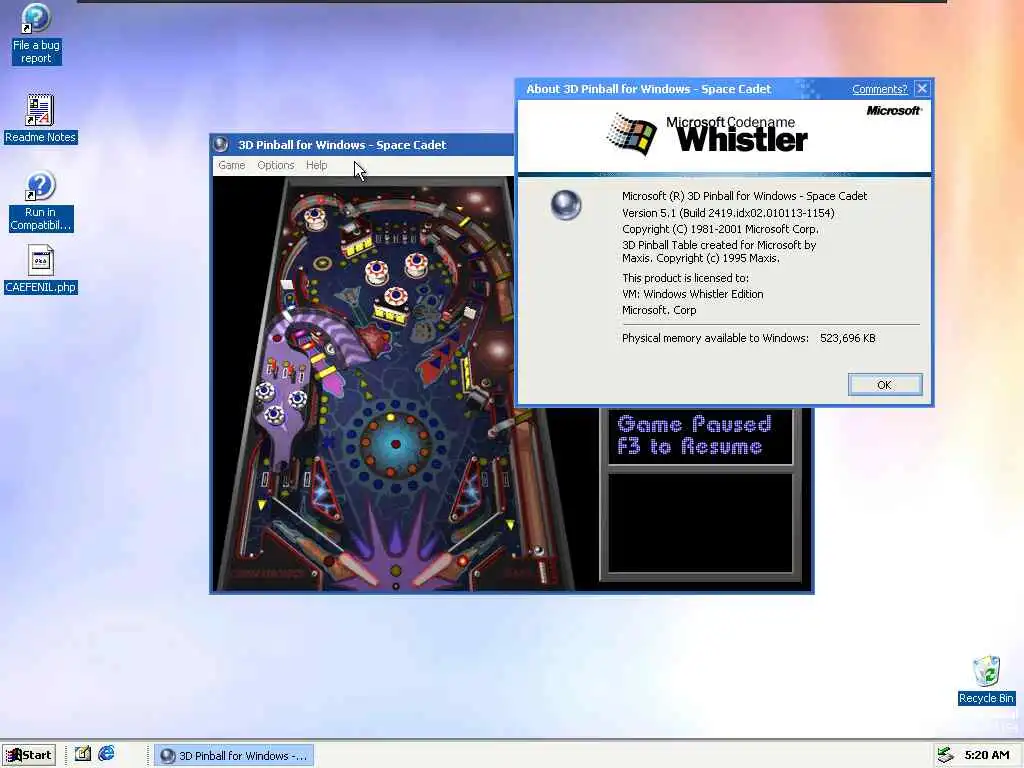
Task: Click the glowing blue center target on table
Action: click(x=394, y=443)
